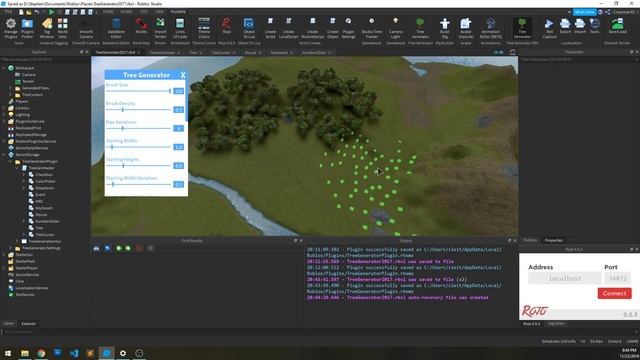
Task: Run the Object To Lua plugin
Action: coord(249,28)
